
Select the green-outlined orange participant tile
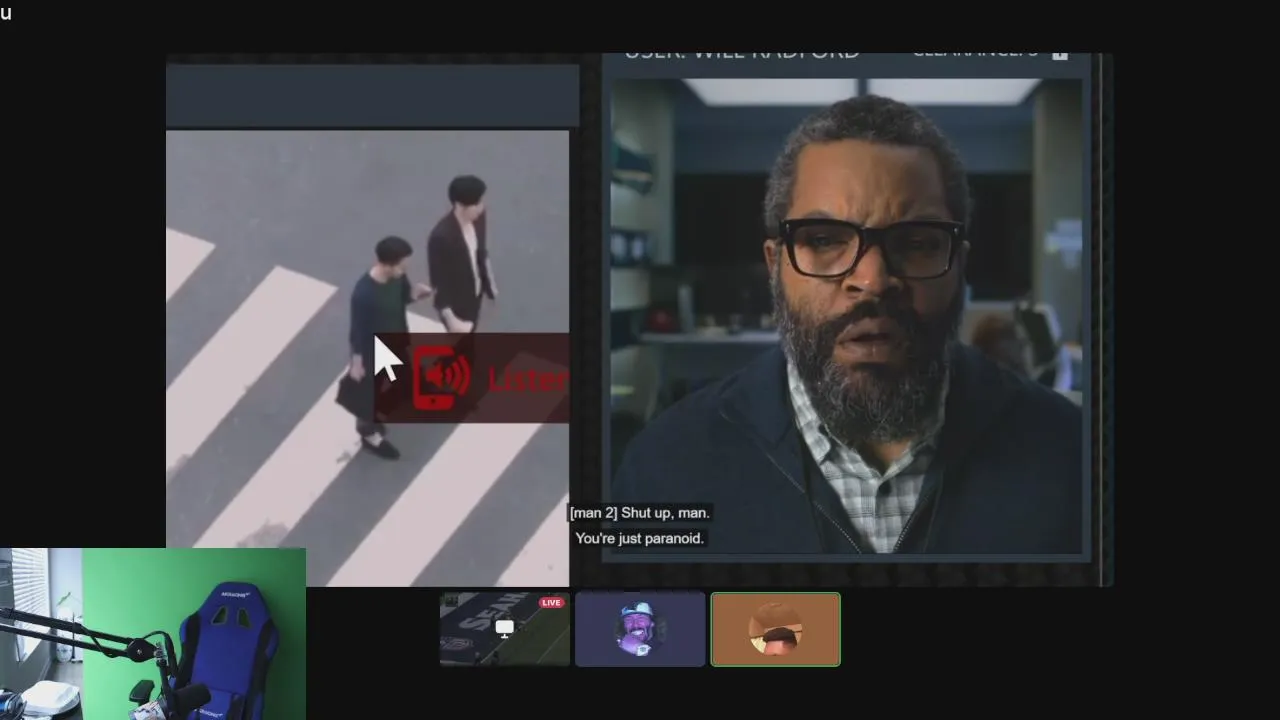click(x=776, y=629)
